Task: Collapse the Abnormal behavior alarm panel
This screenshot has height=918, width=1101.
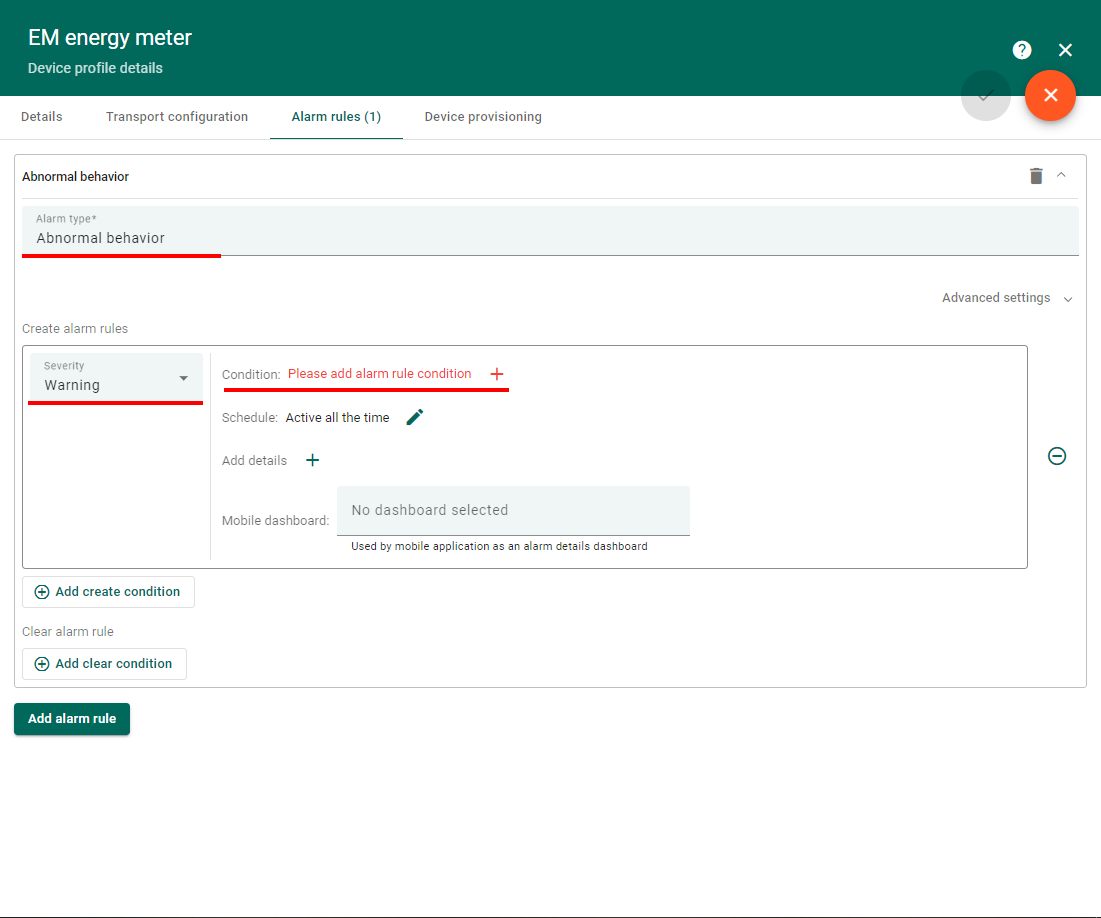Action: pos(1062,175)
